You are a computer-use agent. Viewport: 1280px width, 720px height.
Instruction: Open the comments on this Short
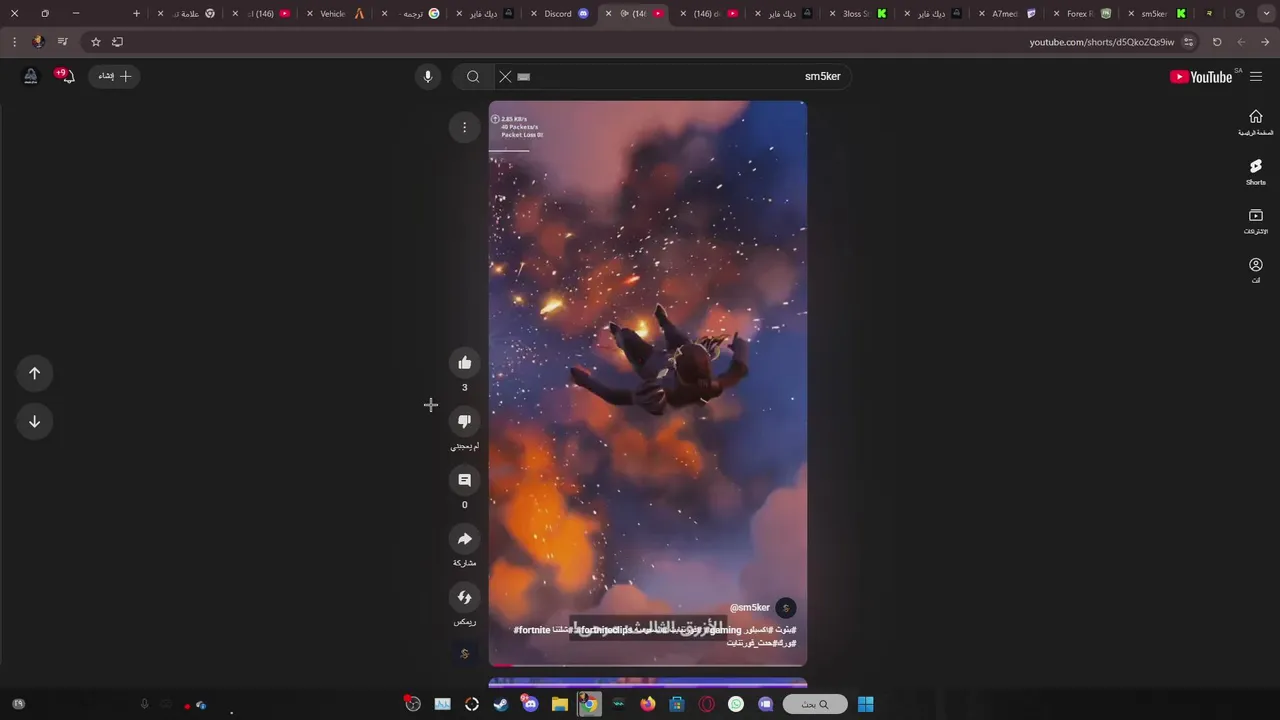click(464, 480)
